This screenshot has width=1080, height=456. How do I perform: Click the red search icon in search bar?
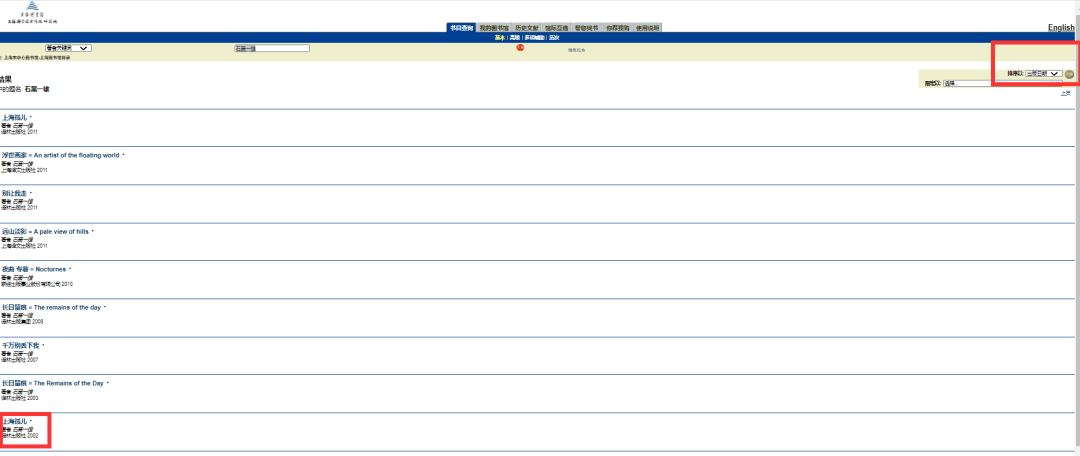click(x=520, y=48)
